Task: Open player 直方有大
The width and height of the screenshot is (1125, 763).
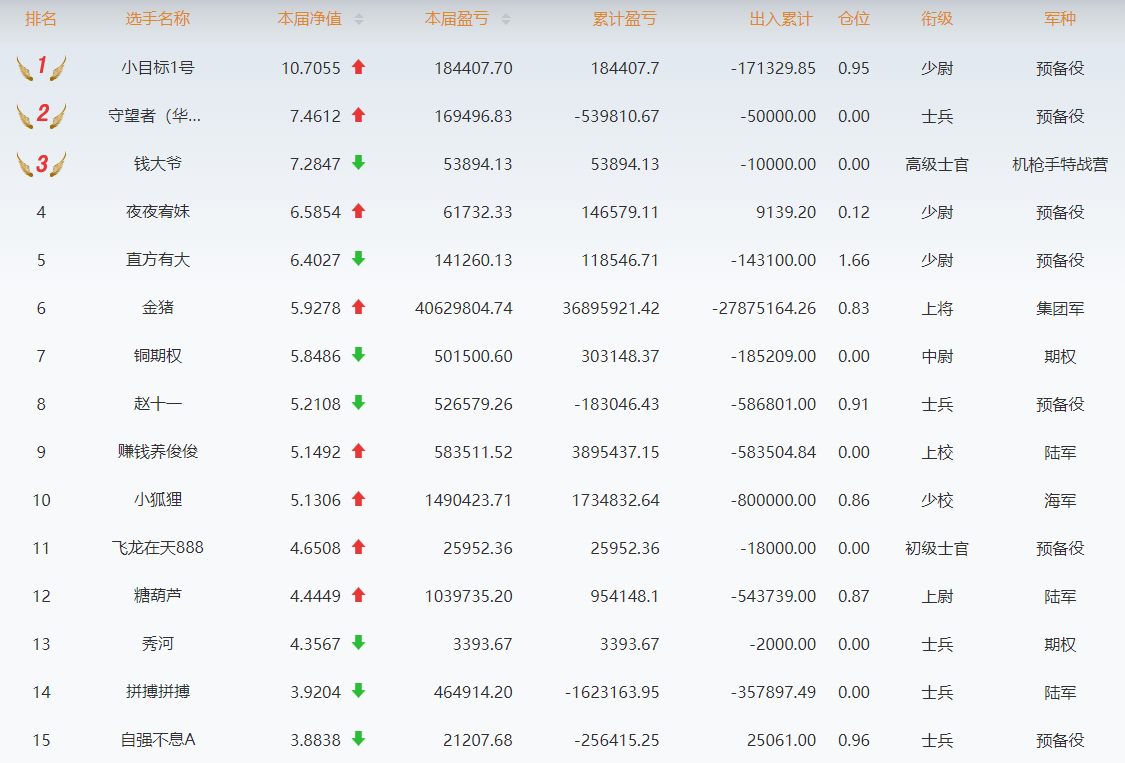Action: pos(158,260)
